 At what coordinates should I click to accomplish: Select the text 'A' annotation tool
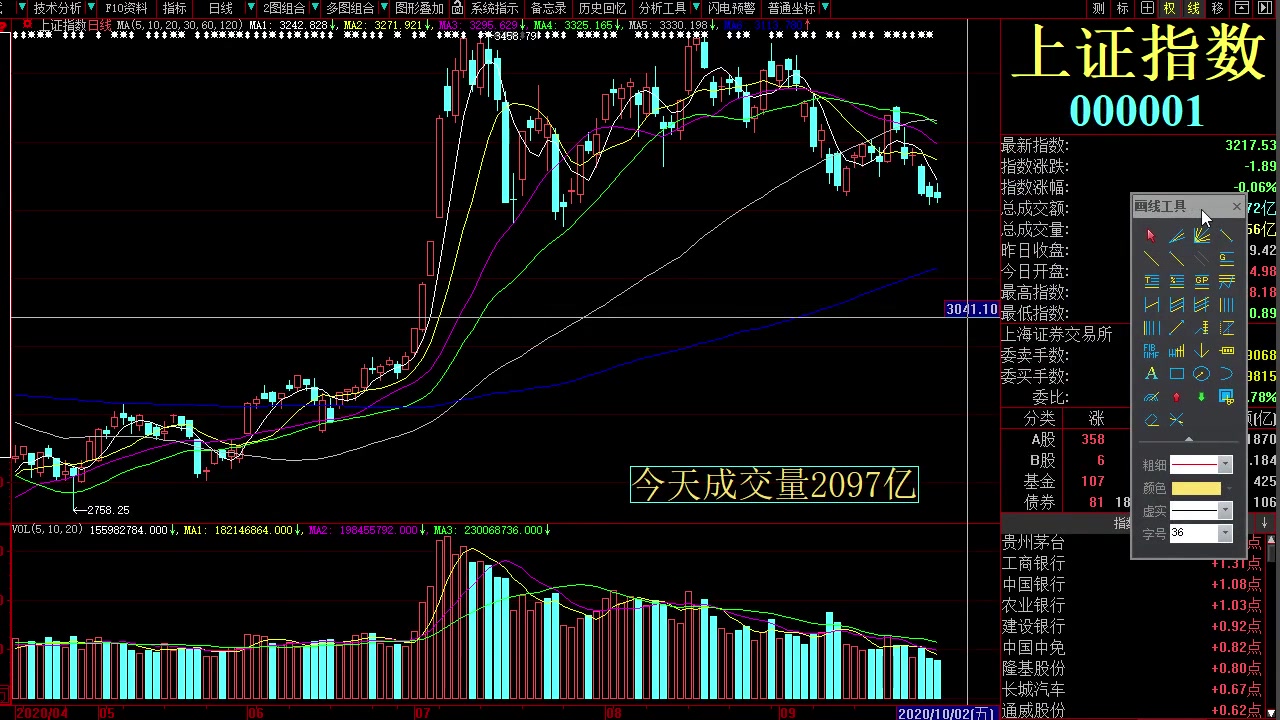[x=1151, y=373]
